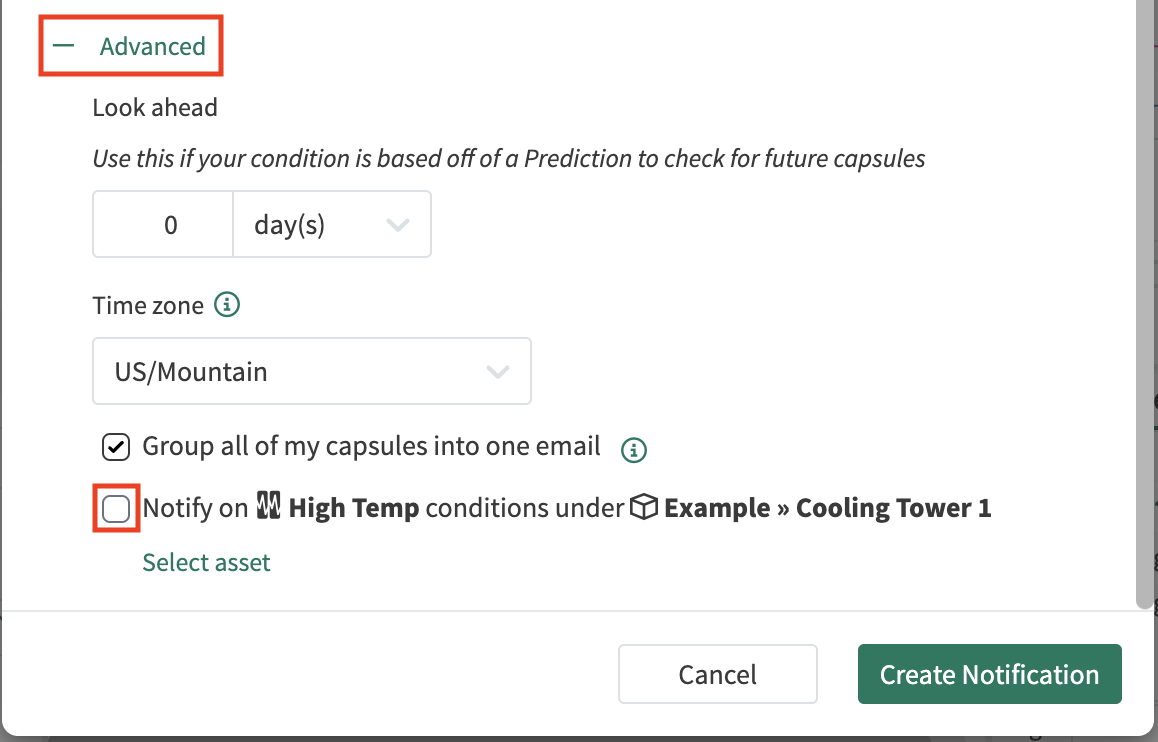Click the minus collapse icon beside Advanced
This screenshot has height=742, width=1158.
[65, 45]
